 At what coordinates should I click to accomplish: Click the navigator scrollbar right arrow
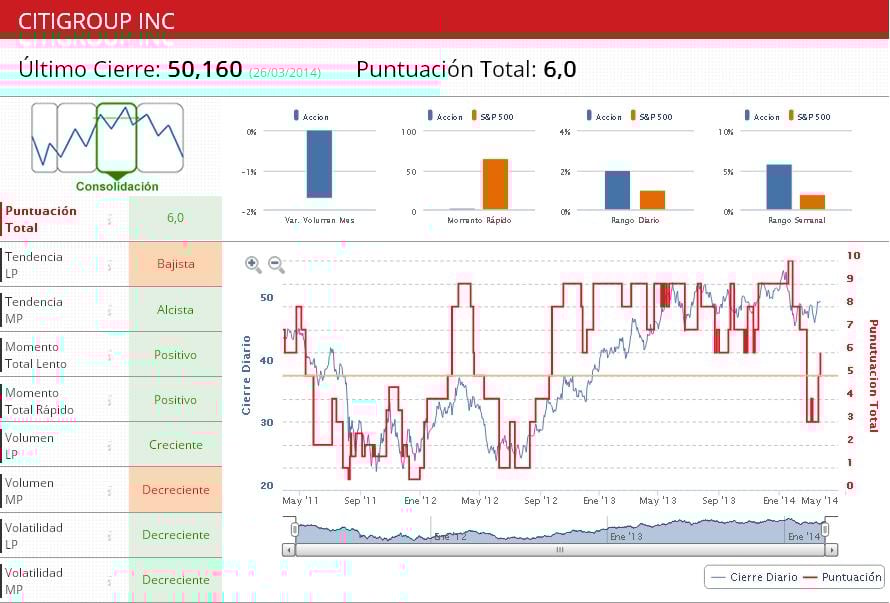point(832,550)
